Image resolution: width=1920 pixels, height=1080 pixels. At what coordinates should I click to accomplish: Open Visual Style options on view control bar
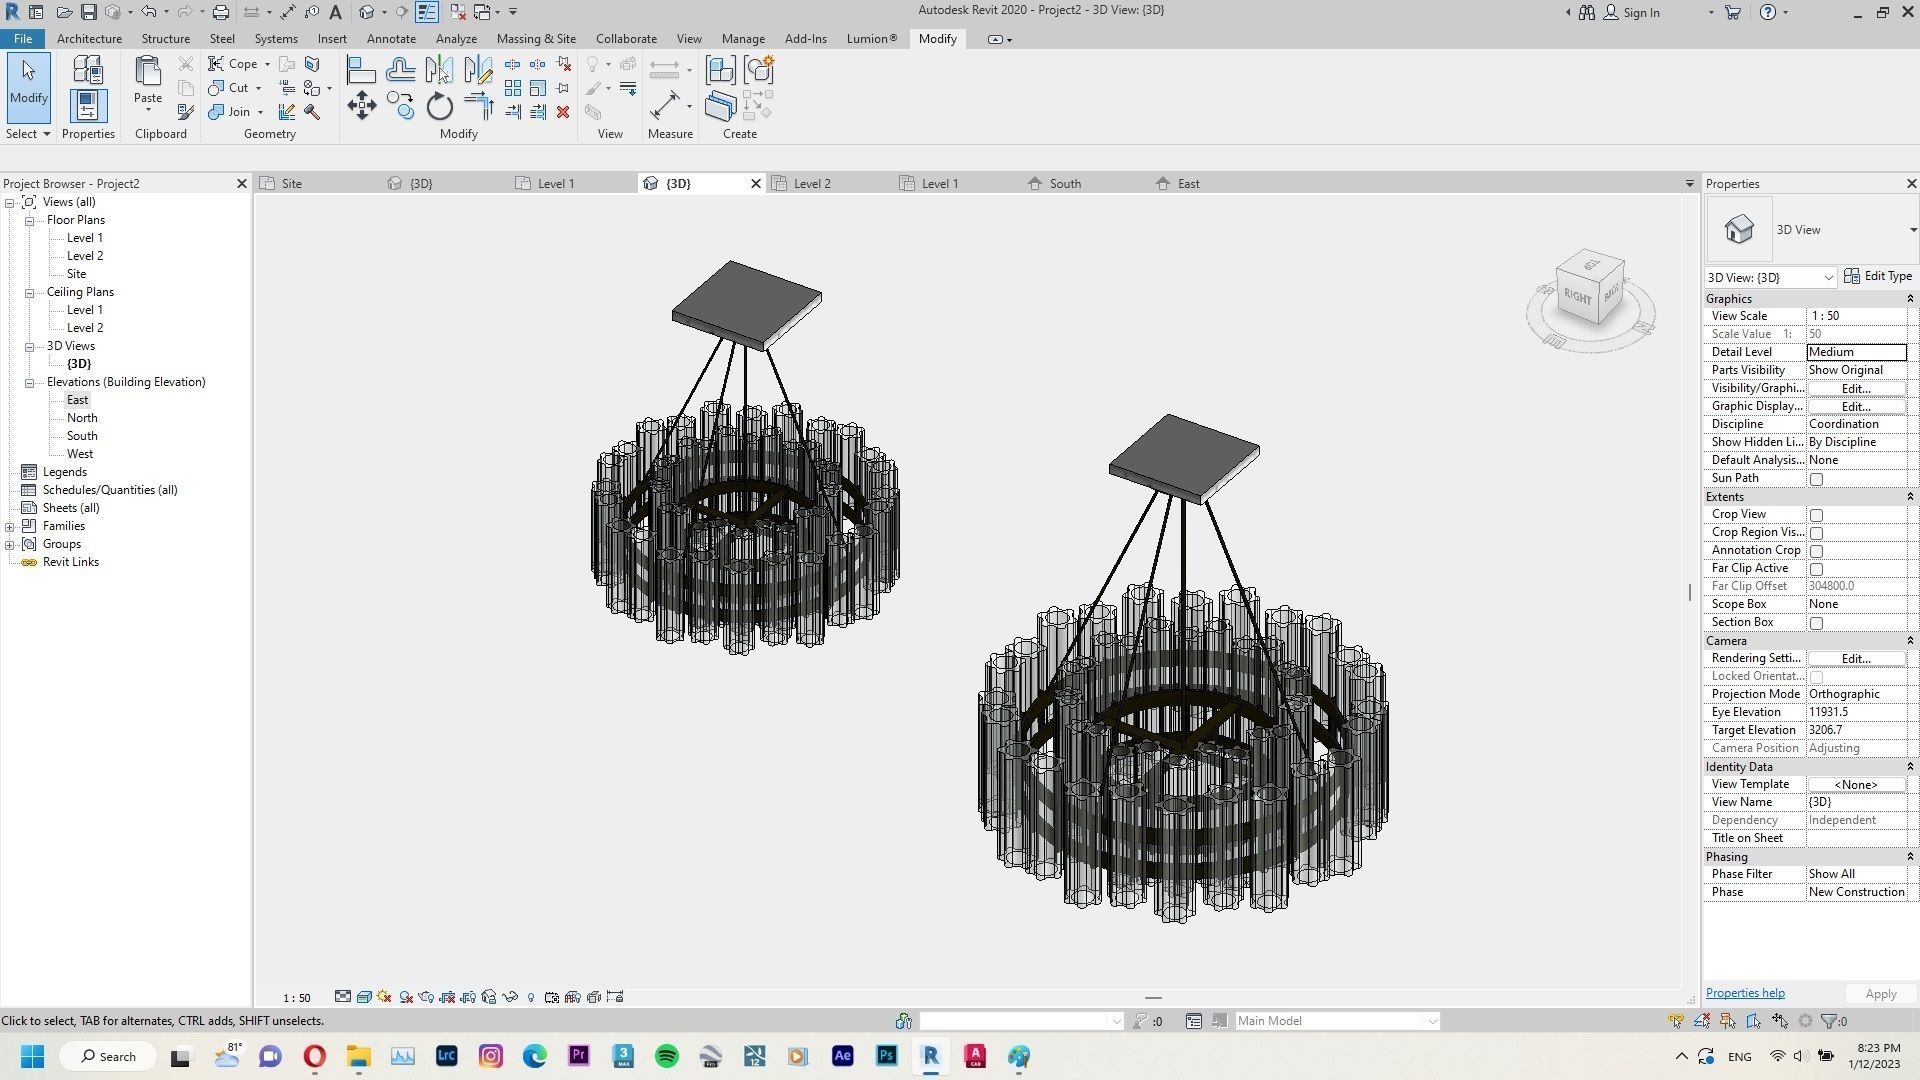pos(364,996)
